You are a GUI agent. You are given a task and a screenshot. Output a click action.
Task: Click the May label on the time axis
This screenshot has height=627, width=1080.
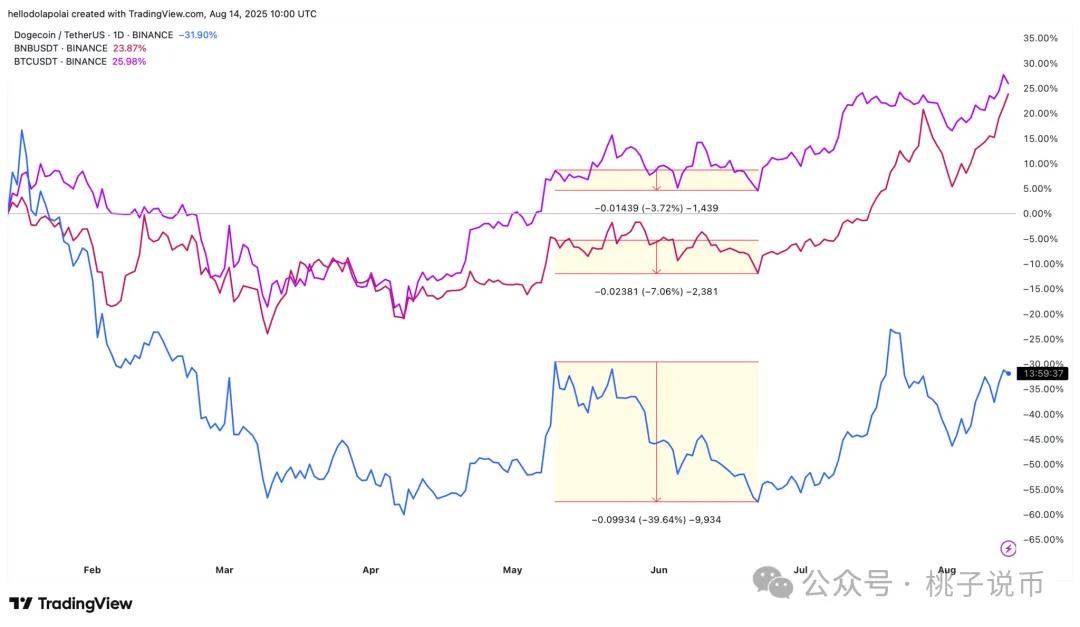[512, 570]
